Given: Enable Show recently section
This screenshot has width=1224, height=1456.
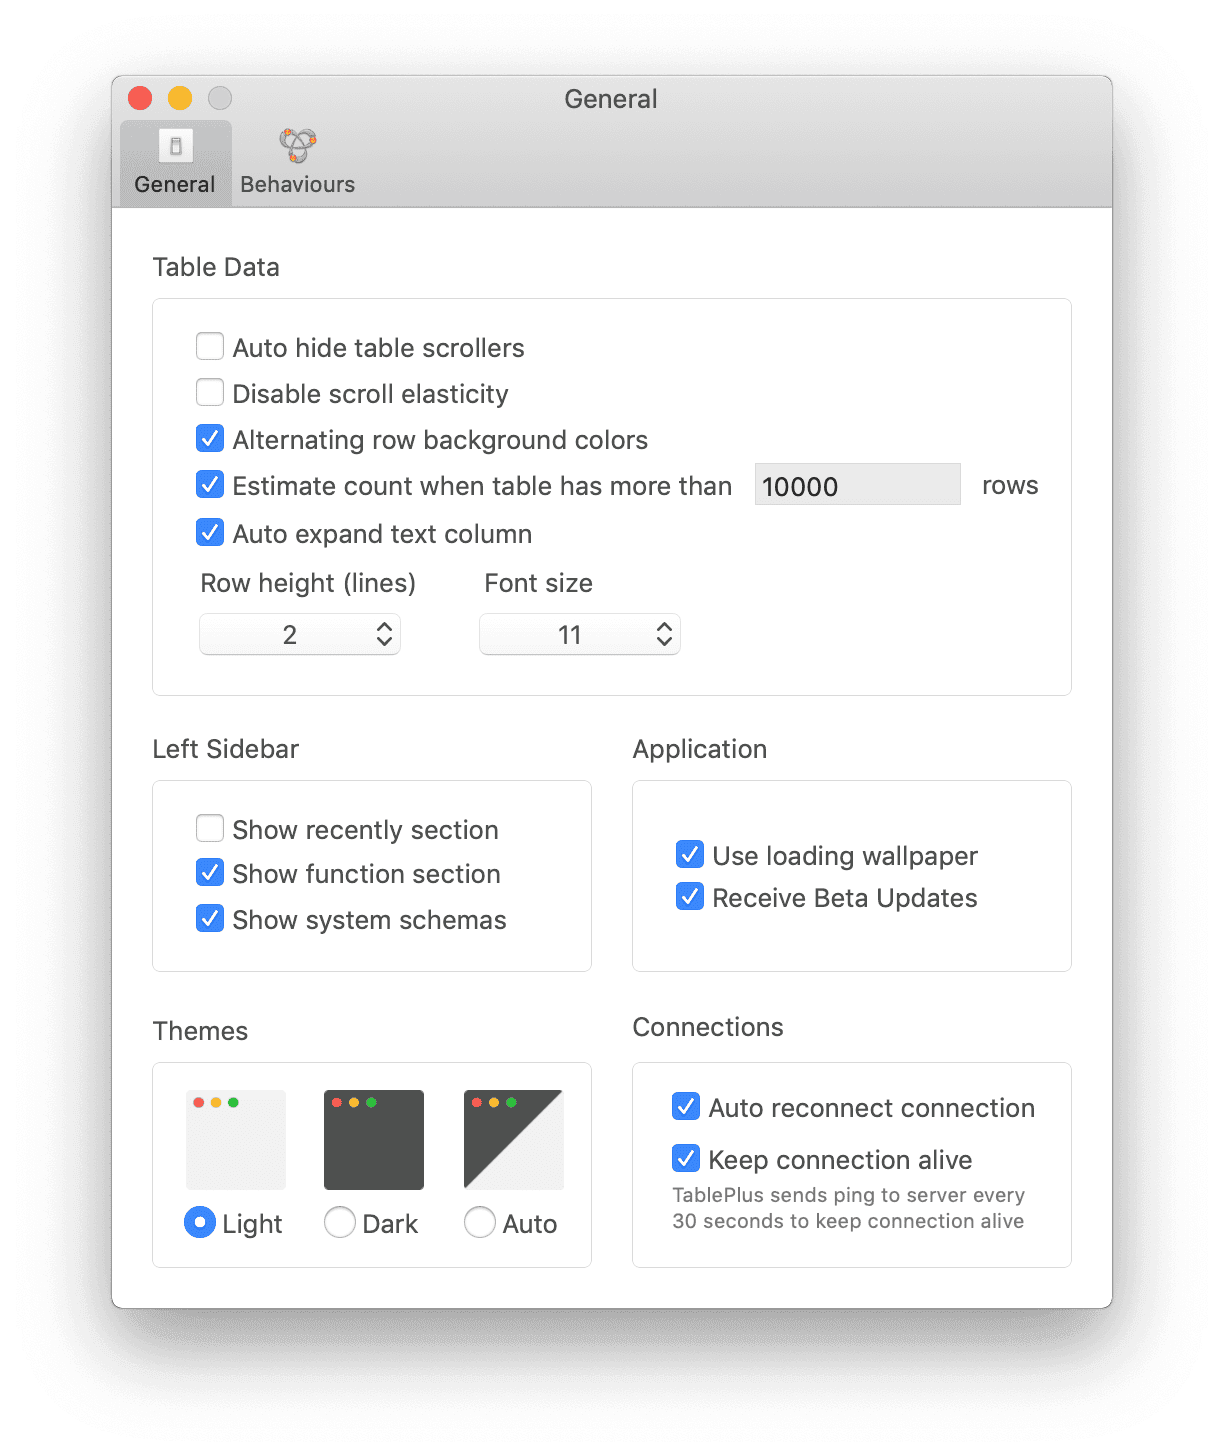Looking at the screenshot, I should click(210, 828).
